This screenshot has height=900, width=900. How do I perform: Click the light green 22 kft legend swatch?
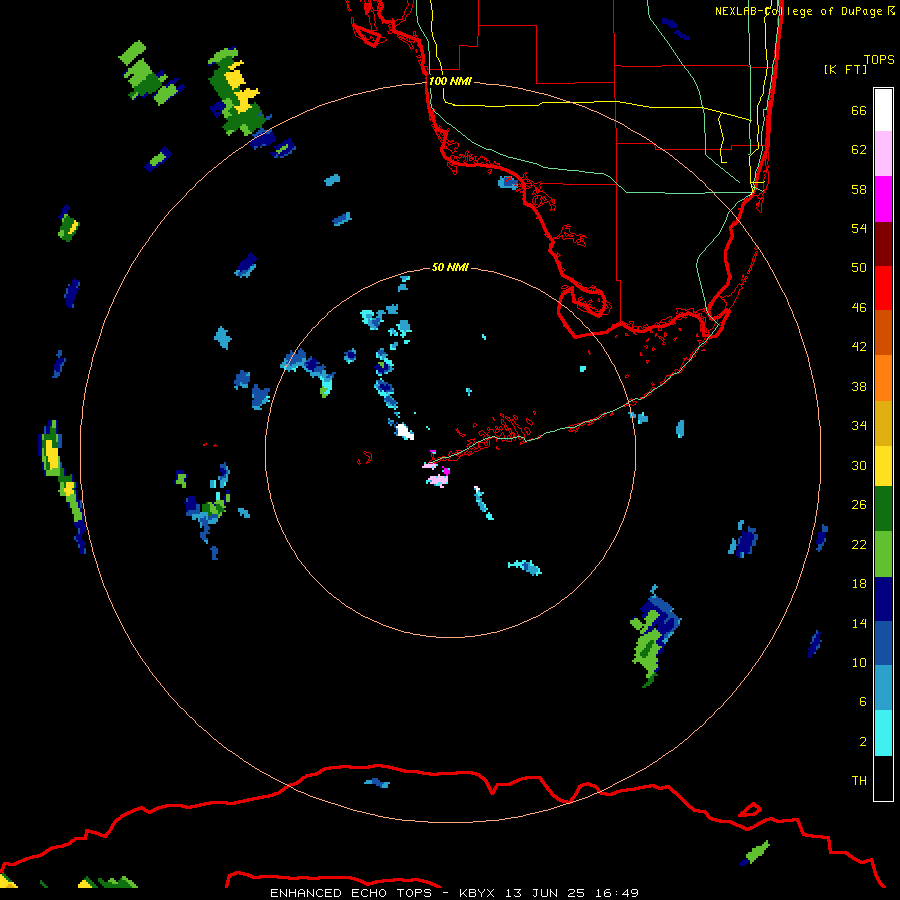pyautogui.click(x=883, y=554)
